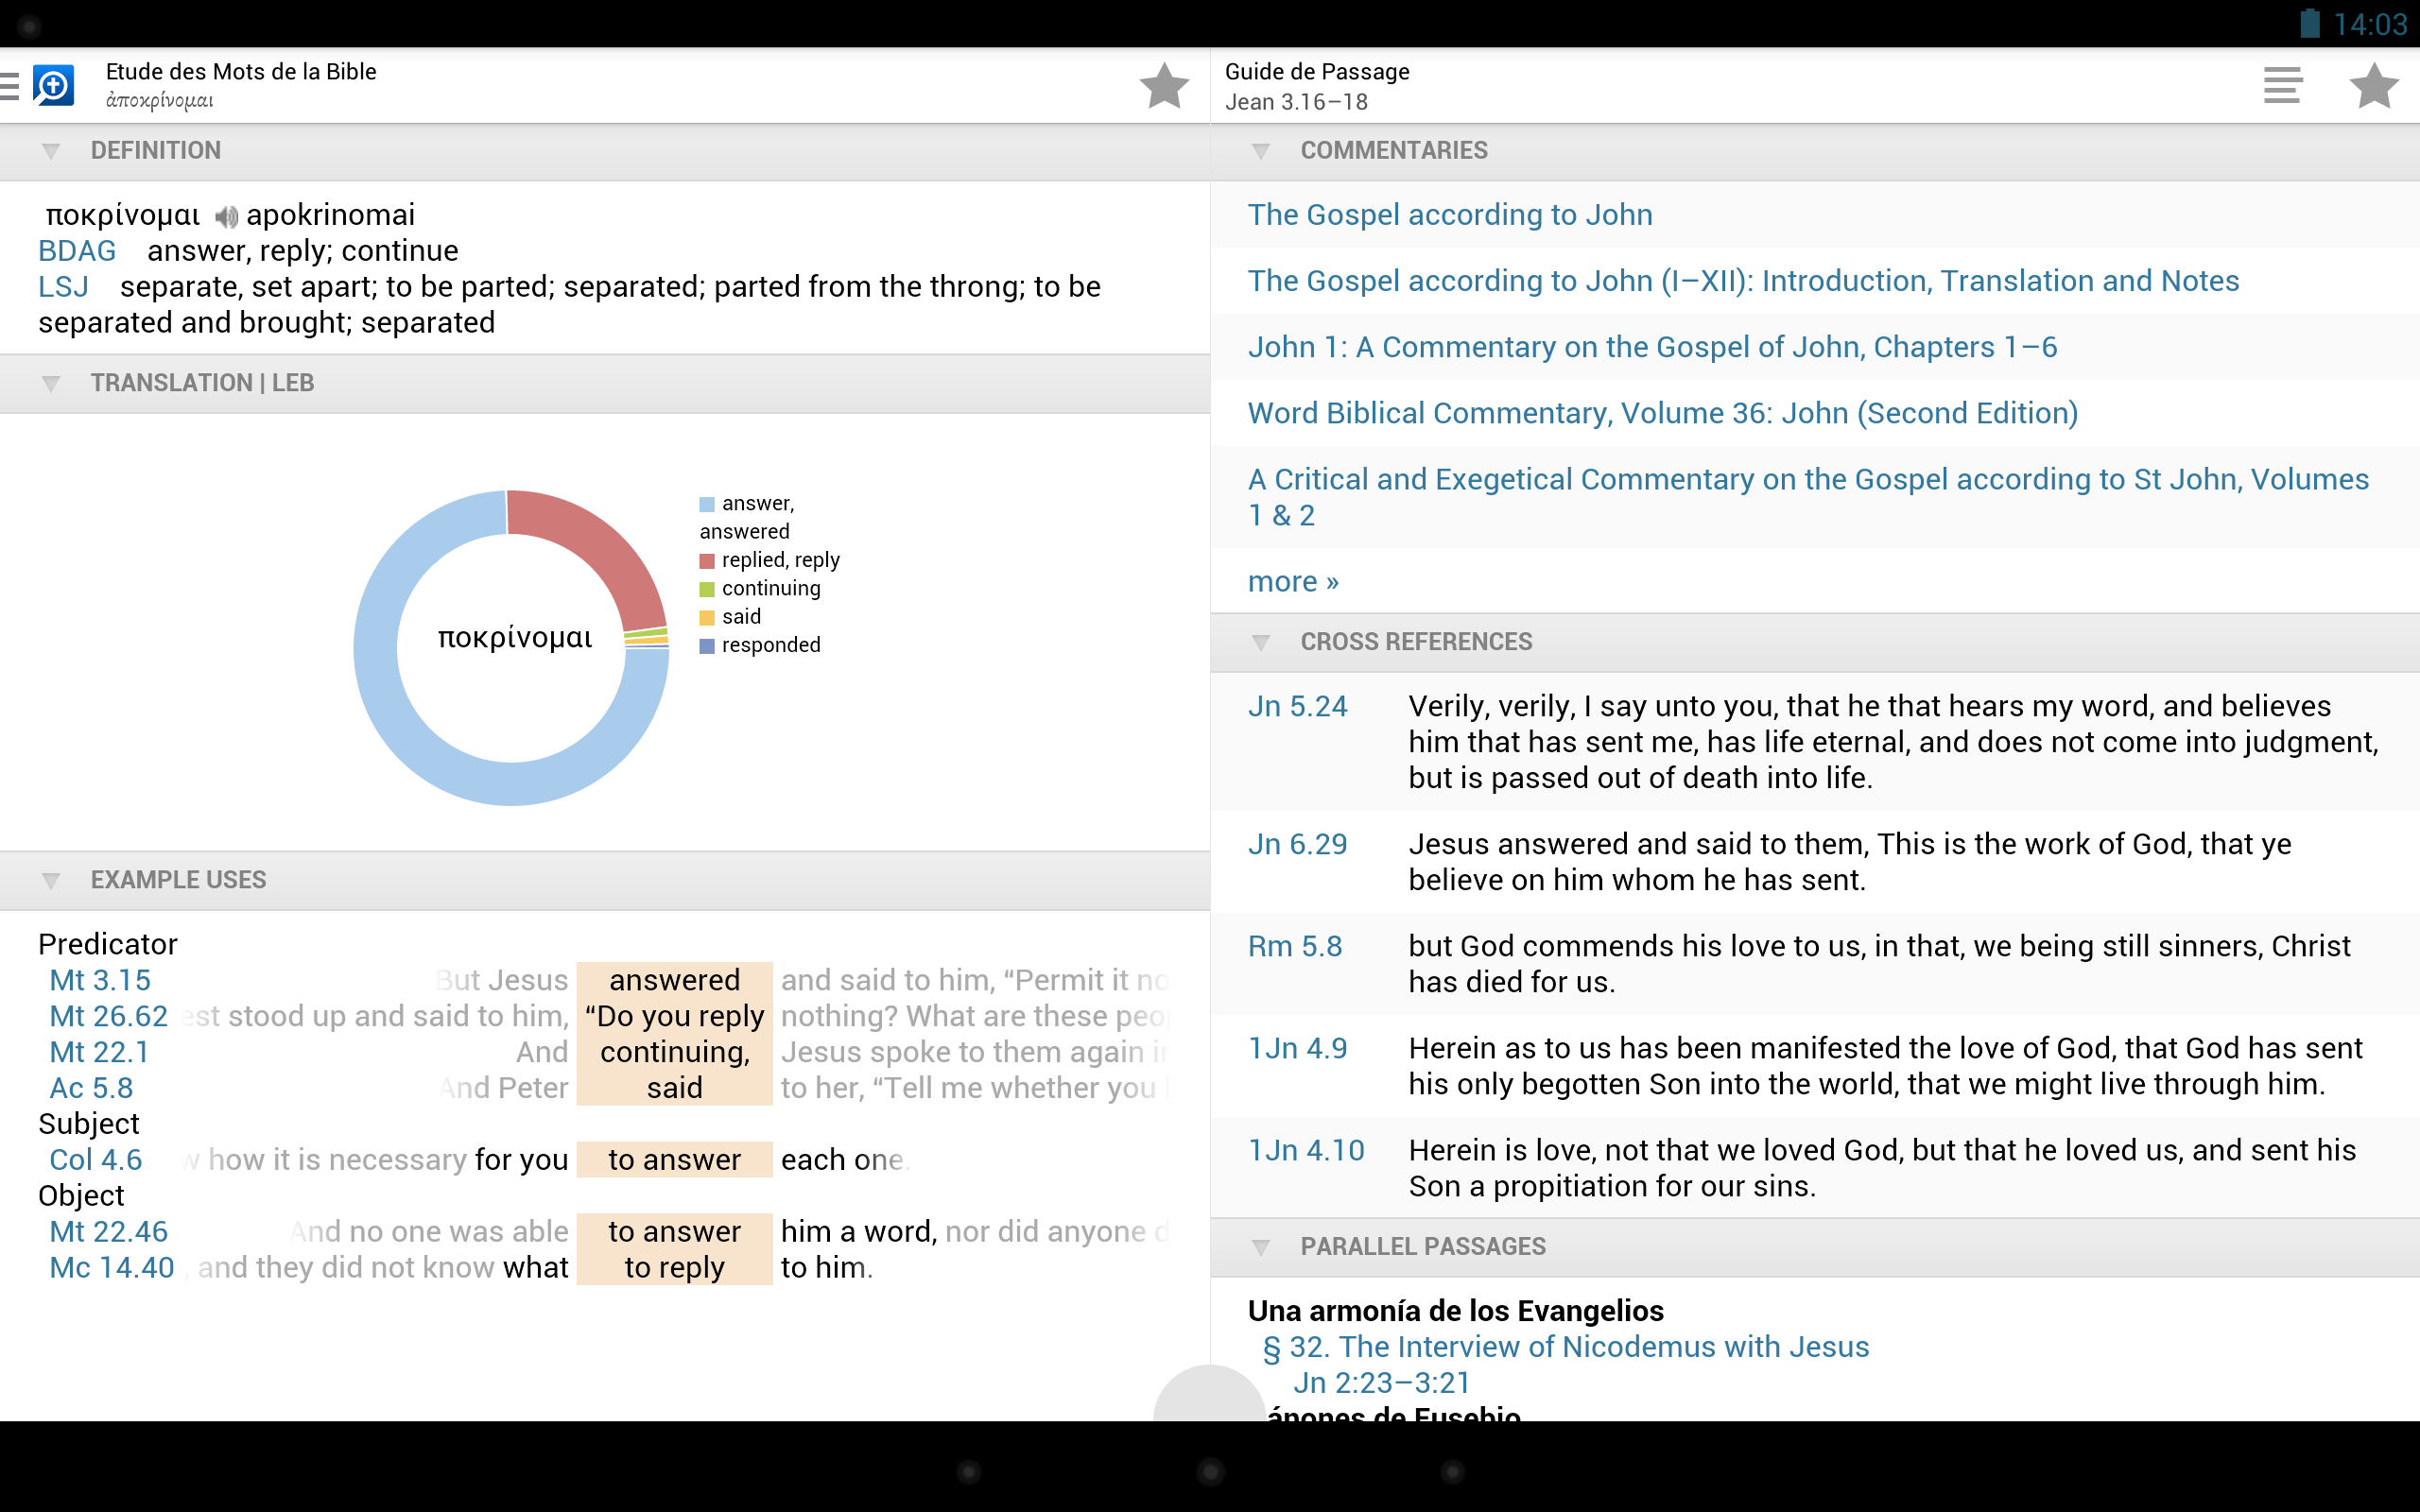Image resolution: width=2420 pixels, height=1512 pixels.
Task: Collapse the PARALLEL PASSAGES section
Action: pyautogui.click(x=1261, y=1248)
